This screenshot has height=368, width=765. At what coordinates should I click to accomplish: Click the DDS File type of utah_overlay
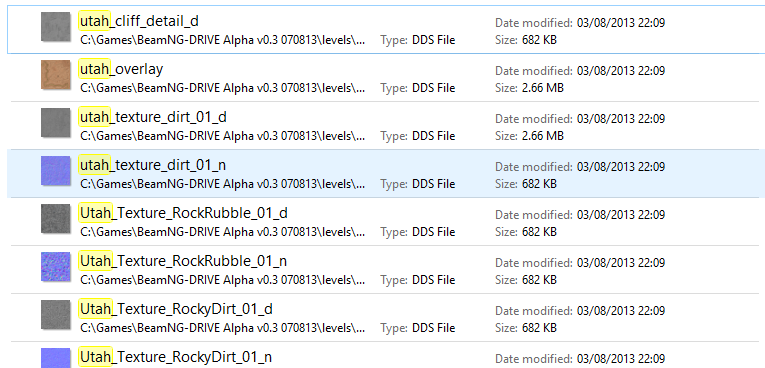[434, 88]
